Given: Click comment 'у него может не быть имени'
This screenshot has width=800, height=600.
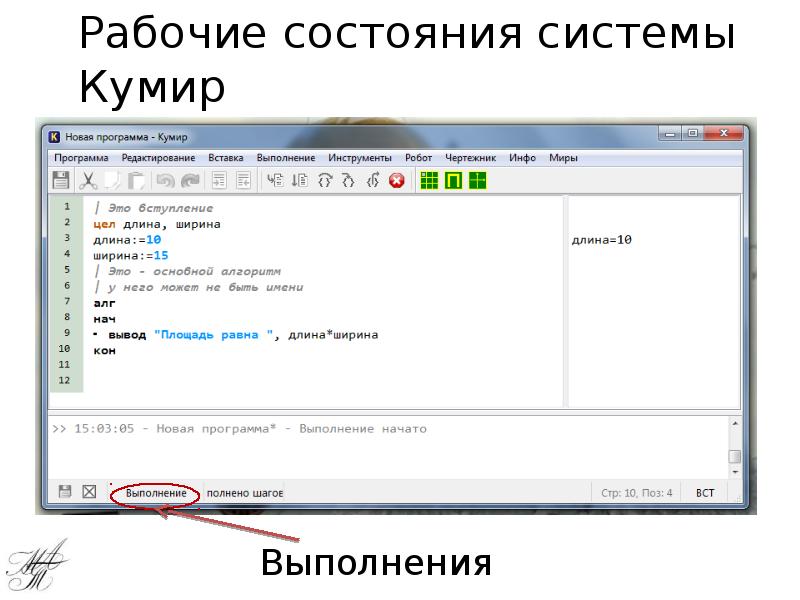Looking at the screenshot, I should pyautogui.click(x=198, y=287).
